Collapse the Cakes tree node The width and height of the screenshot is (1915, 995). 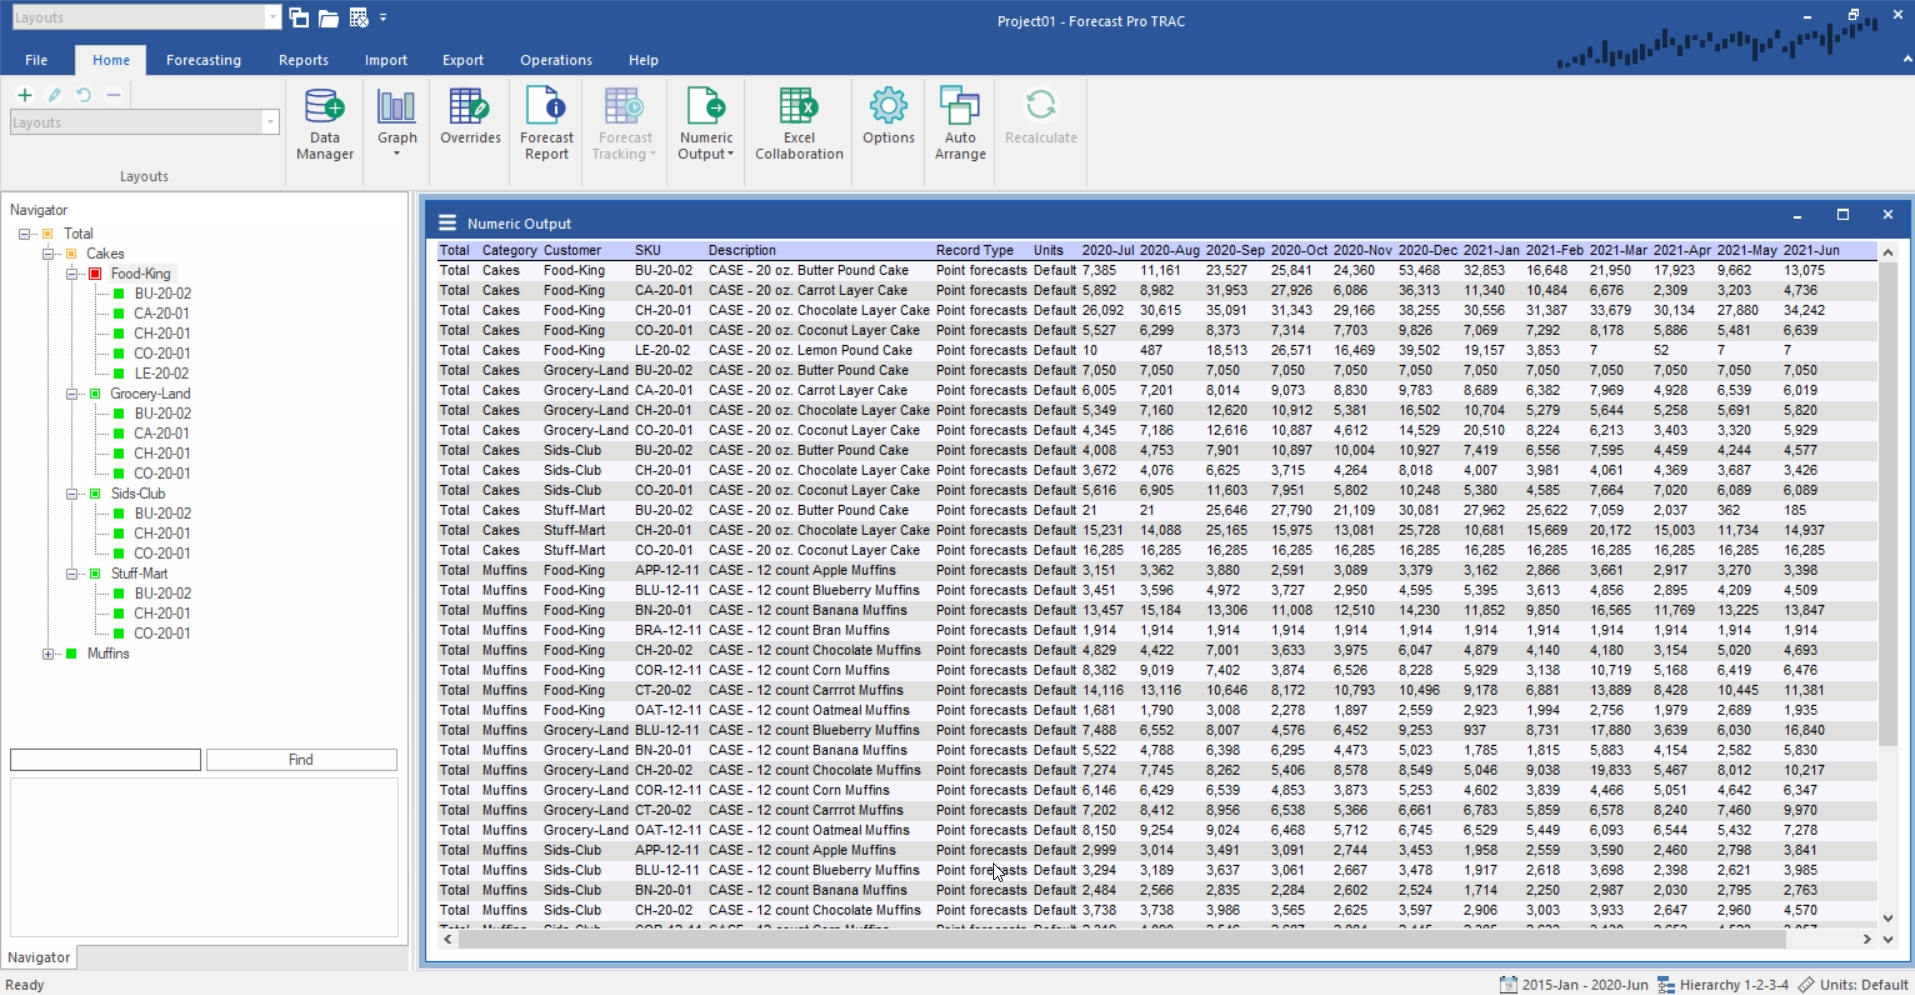click(48, 254)
